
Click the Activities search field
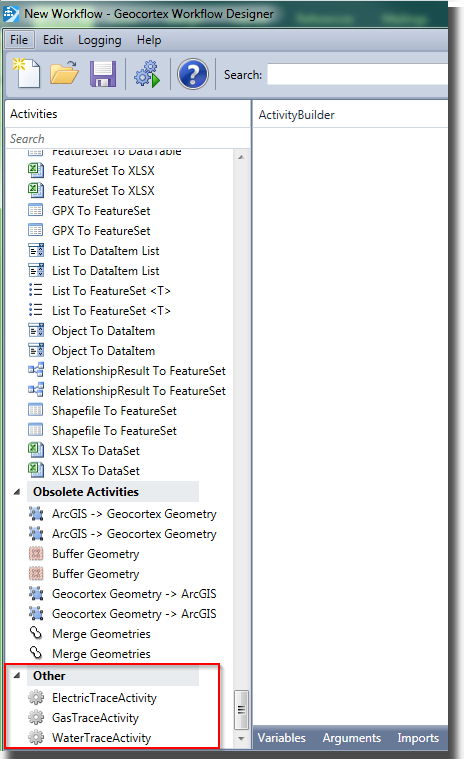(x=127, y=139)
